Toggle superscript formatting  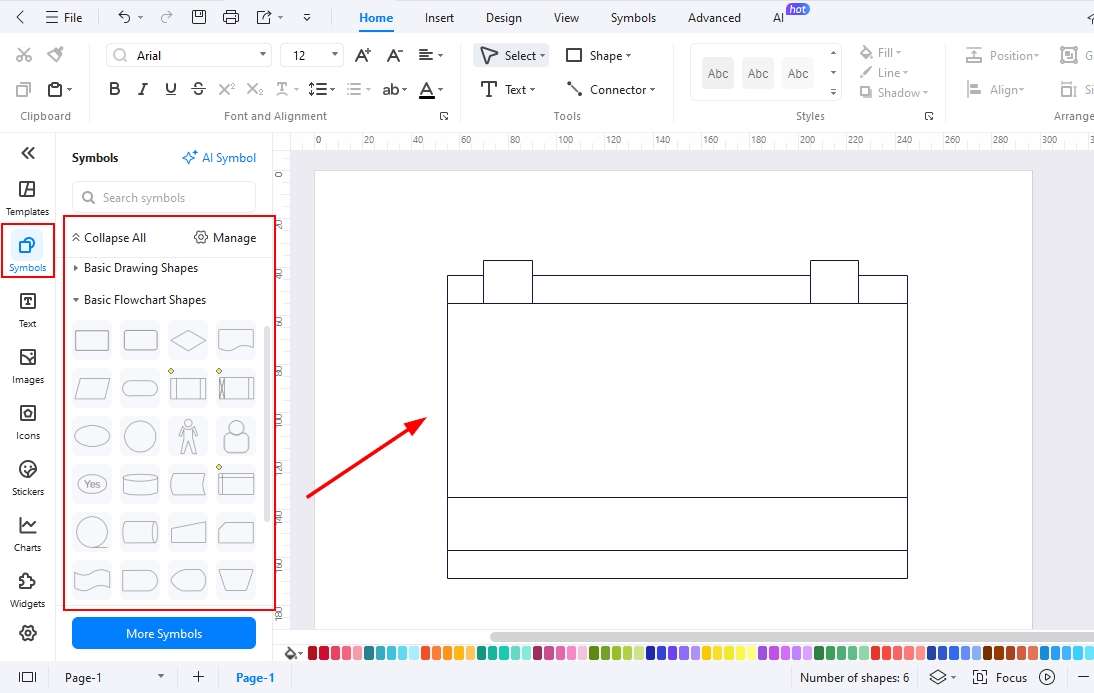point(226,89)
